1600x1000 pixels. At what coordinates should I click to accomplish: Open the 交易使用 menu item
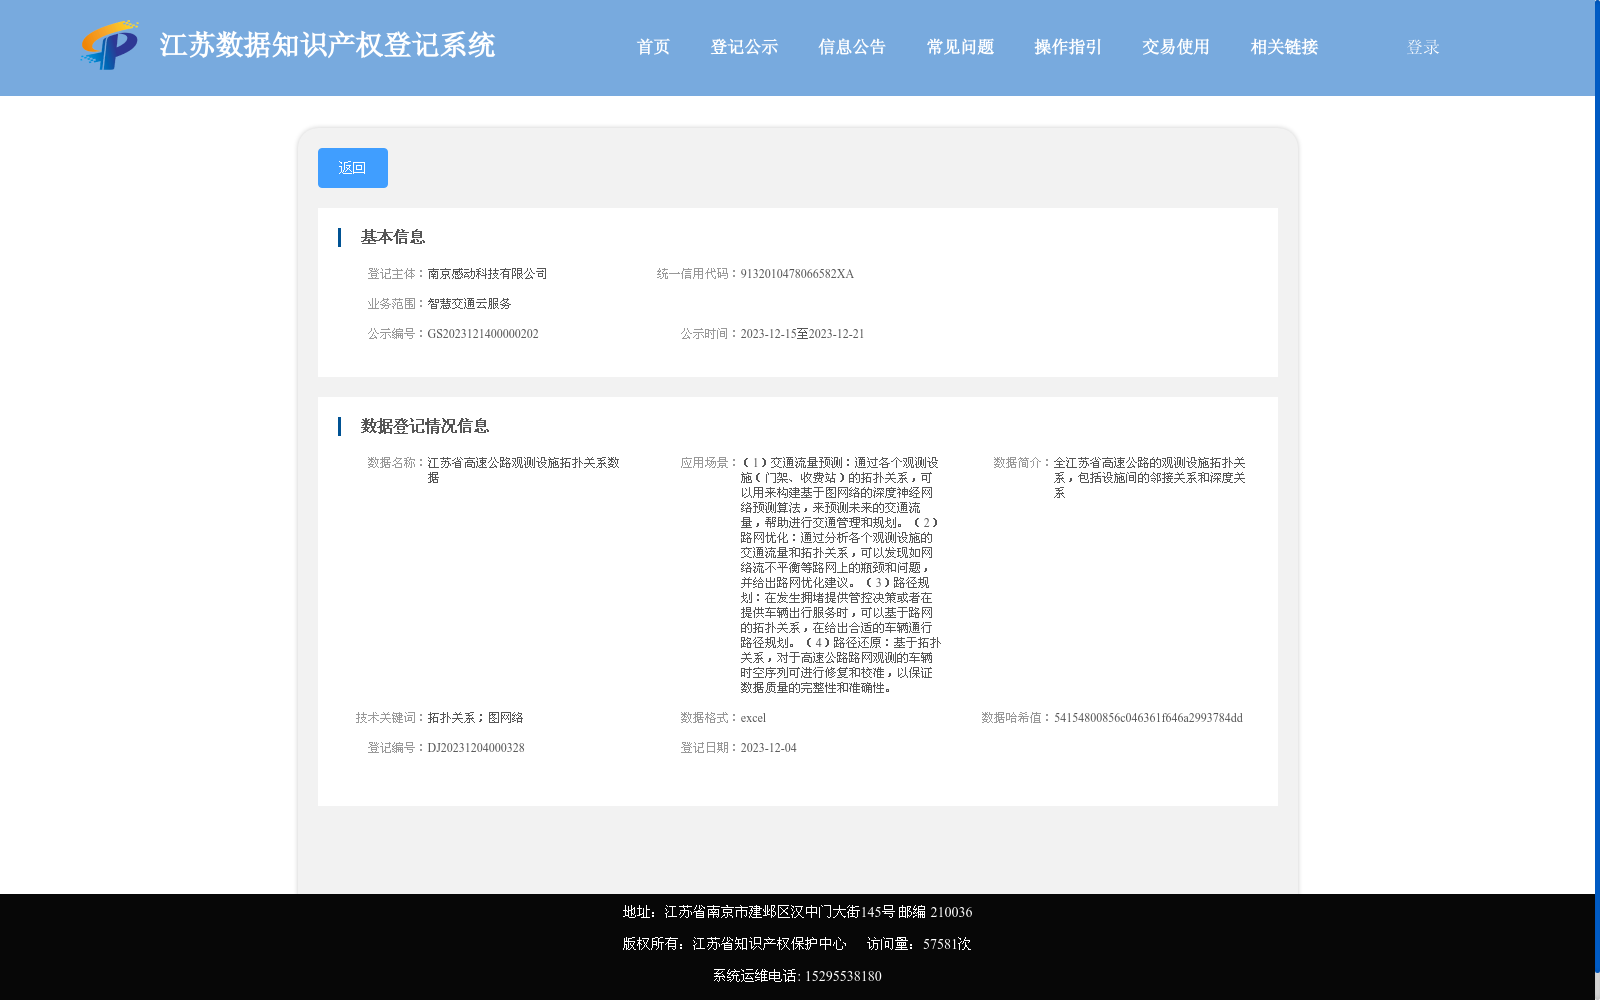coord(1176,47)
